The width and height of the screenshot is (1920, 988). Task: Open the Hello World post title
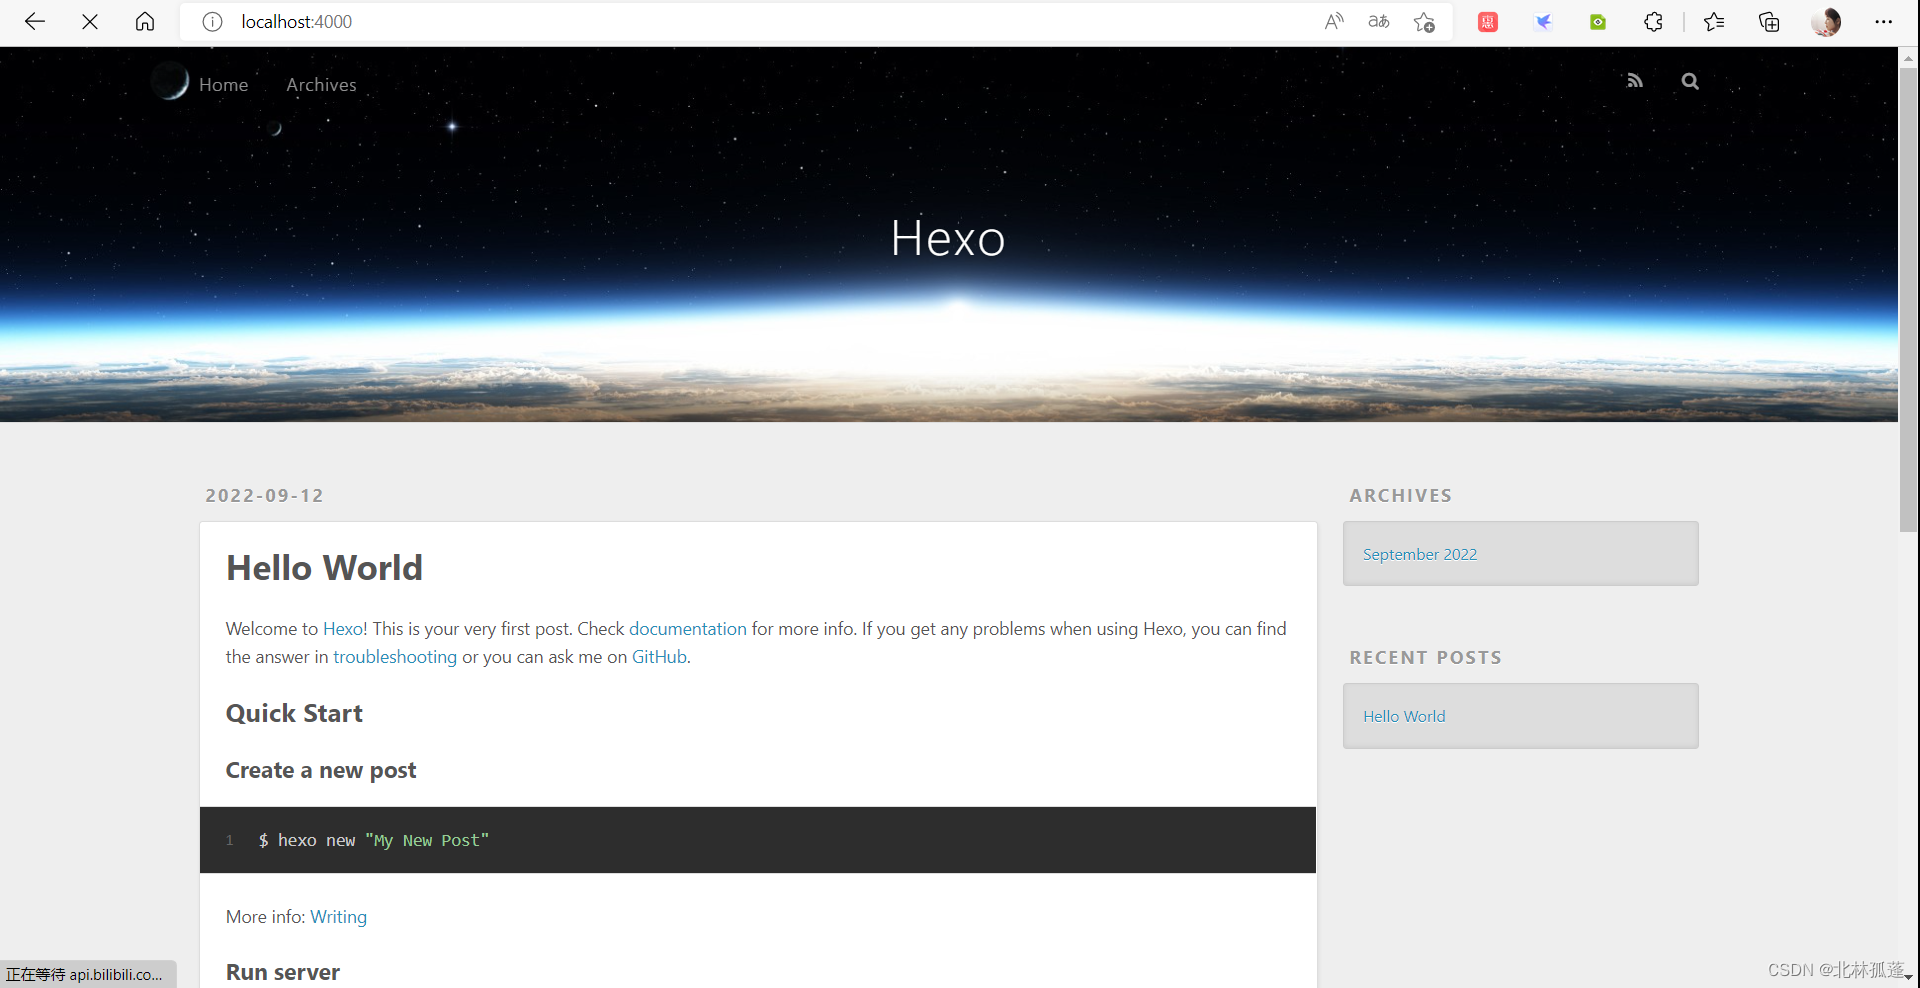324,568
